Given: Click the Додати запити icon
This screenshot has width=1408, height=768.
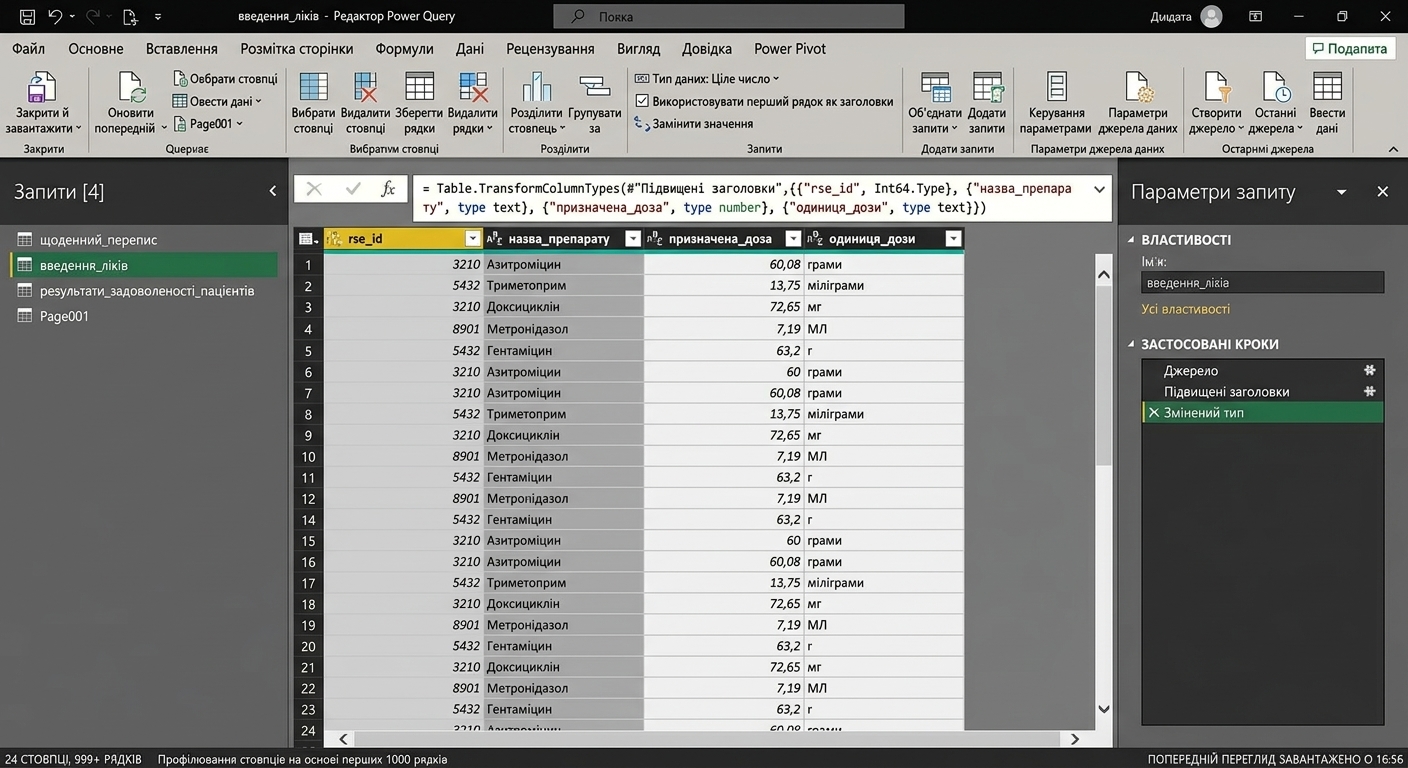Looking at the screenshot, I should [987, 87].
